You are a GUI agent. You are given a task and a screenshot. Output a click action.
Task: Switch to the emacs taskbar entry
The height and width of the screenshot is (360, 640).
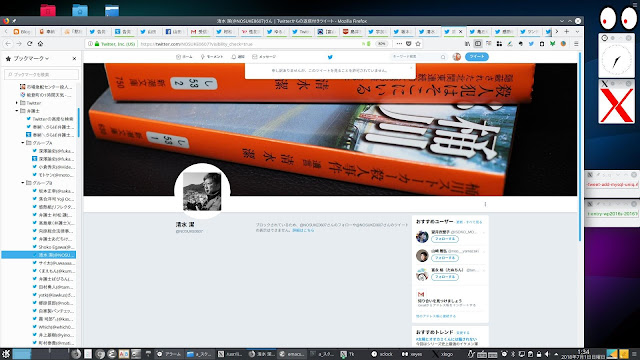291,354
